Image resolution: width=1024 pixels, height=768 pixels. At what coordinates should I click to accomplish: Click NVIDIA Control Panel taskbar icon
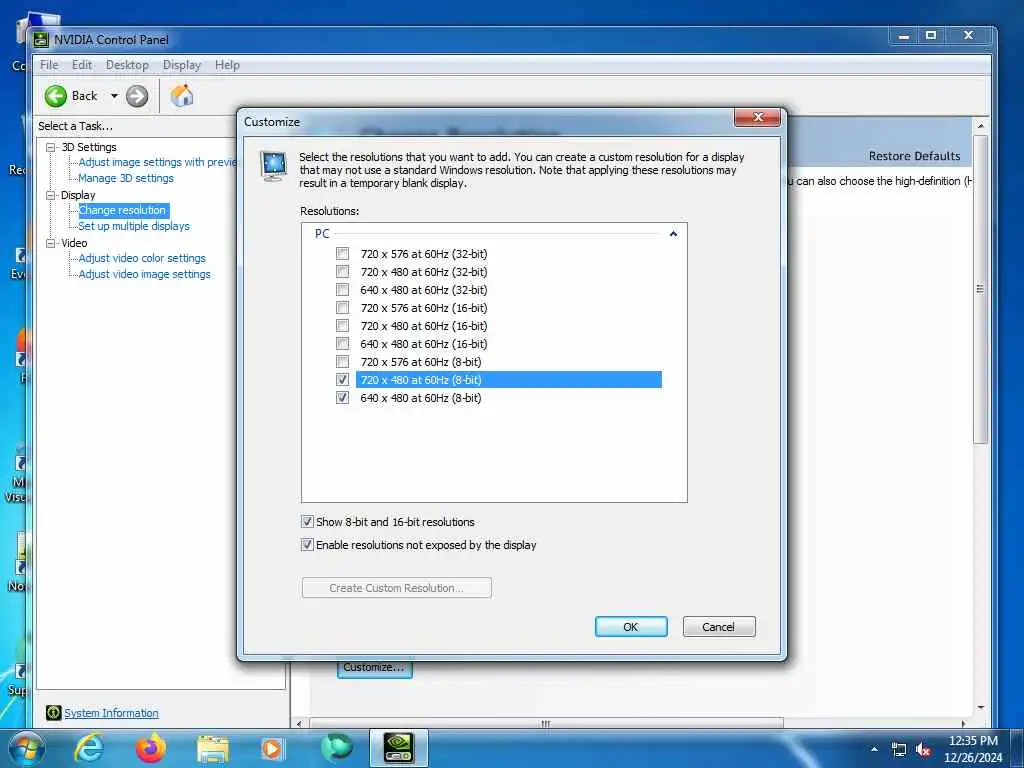pos(398,748)
